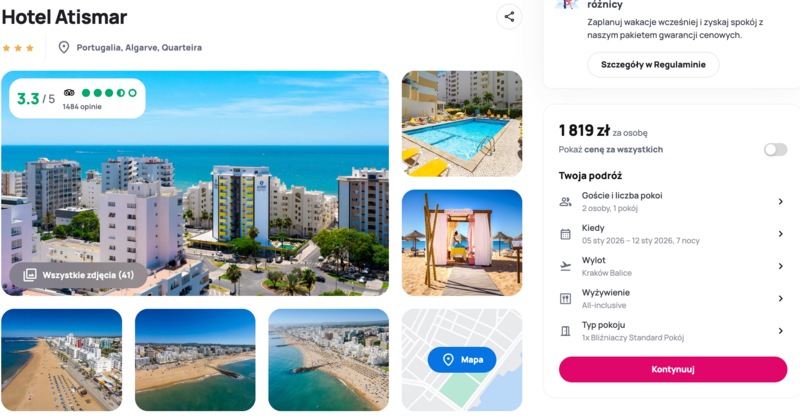Viewport: 800px width, 420px height.
Task: Expand Goście i liczba pokoi chevron
Action: (781, 202)
